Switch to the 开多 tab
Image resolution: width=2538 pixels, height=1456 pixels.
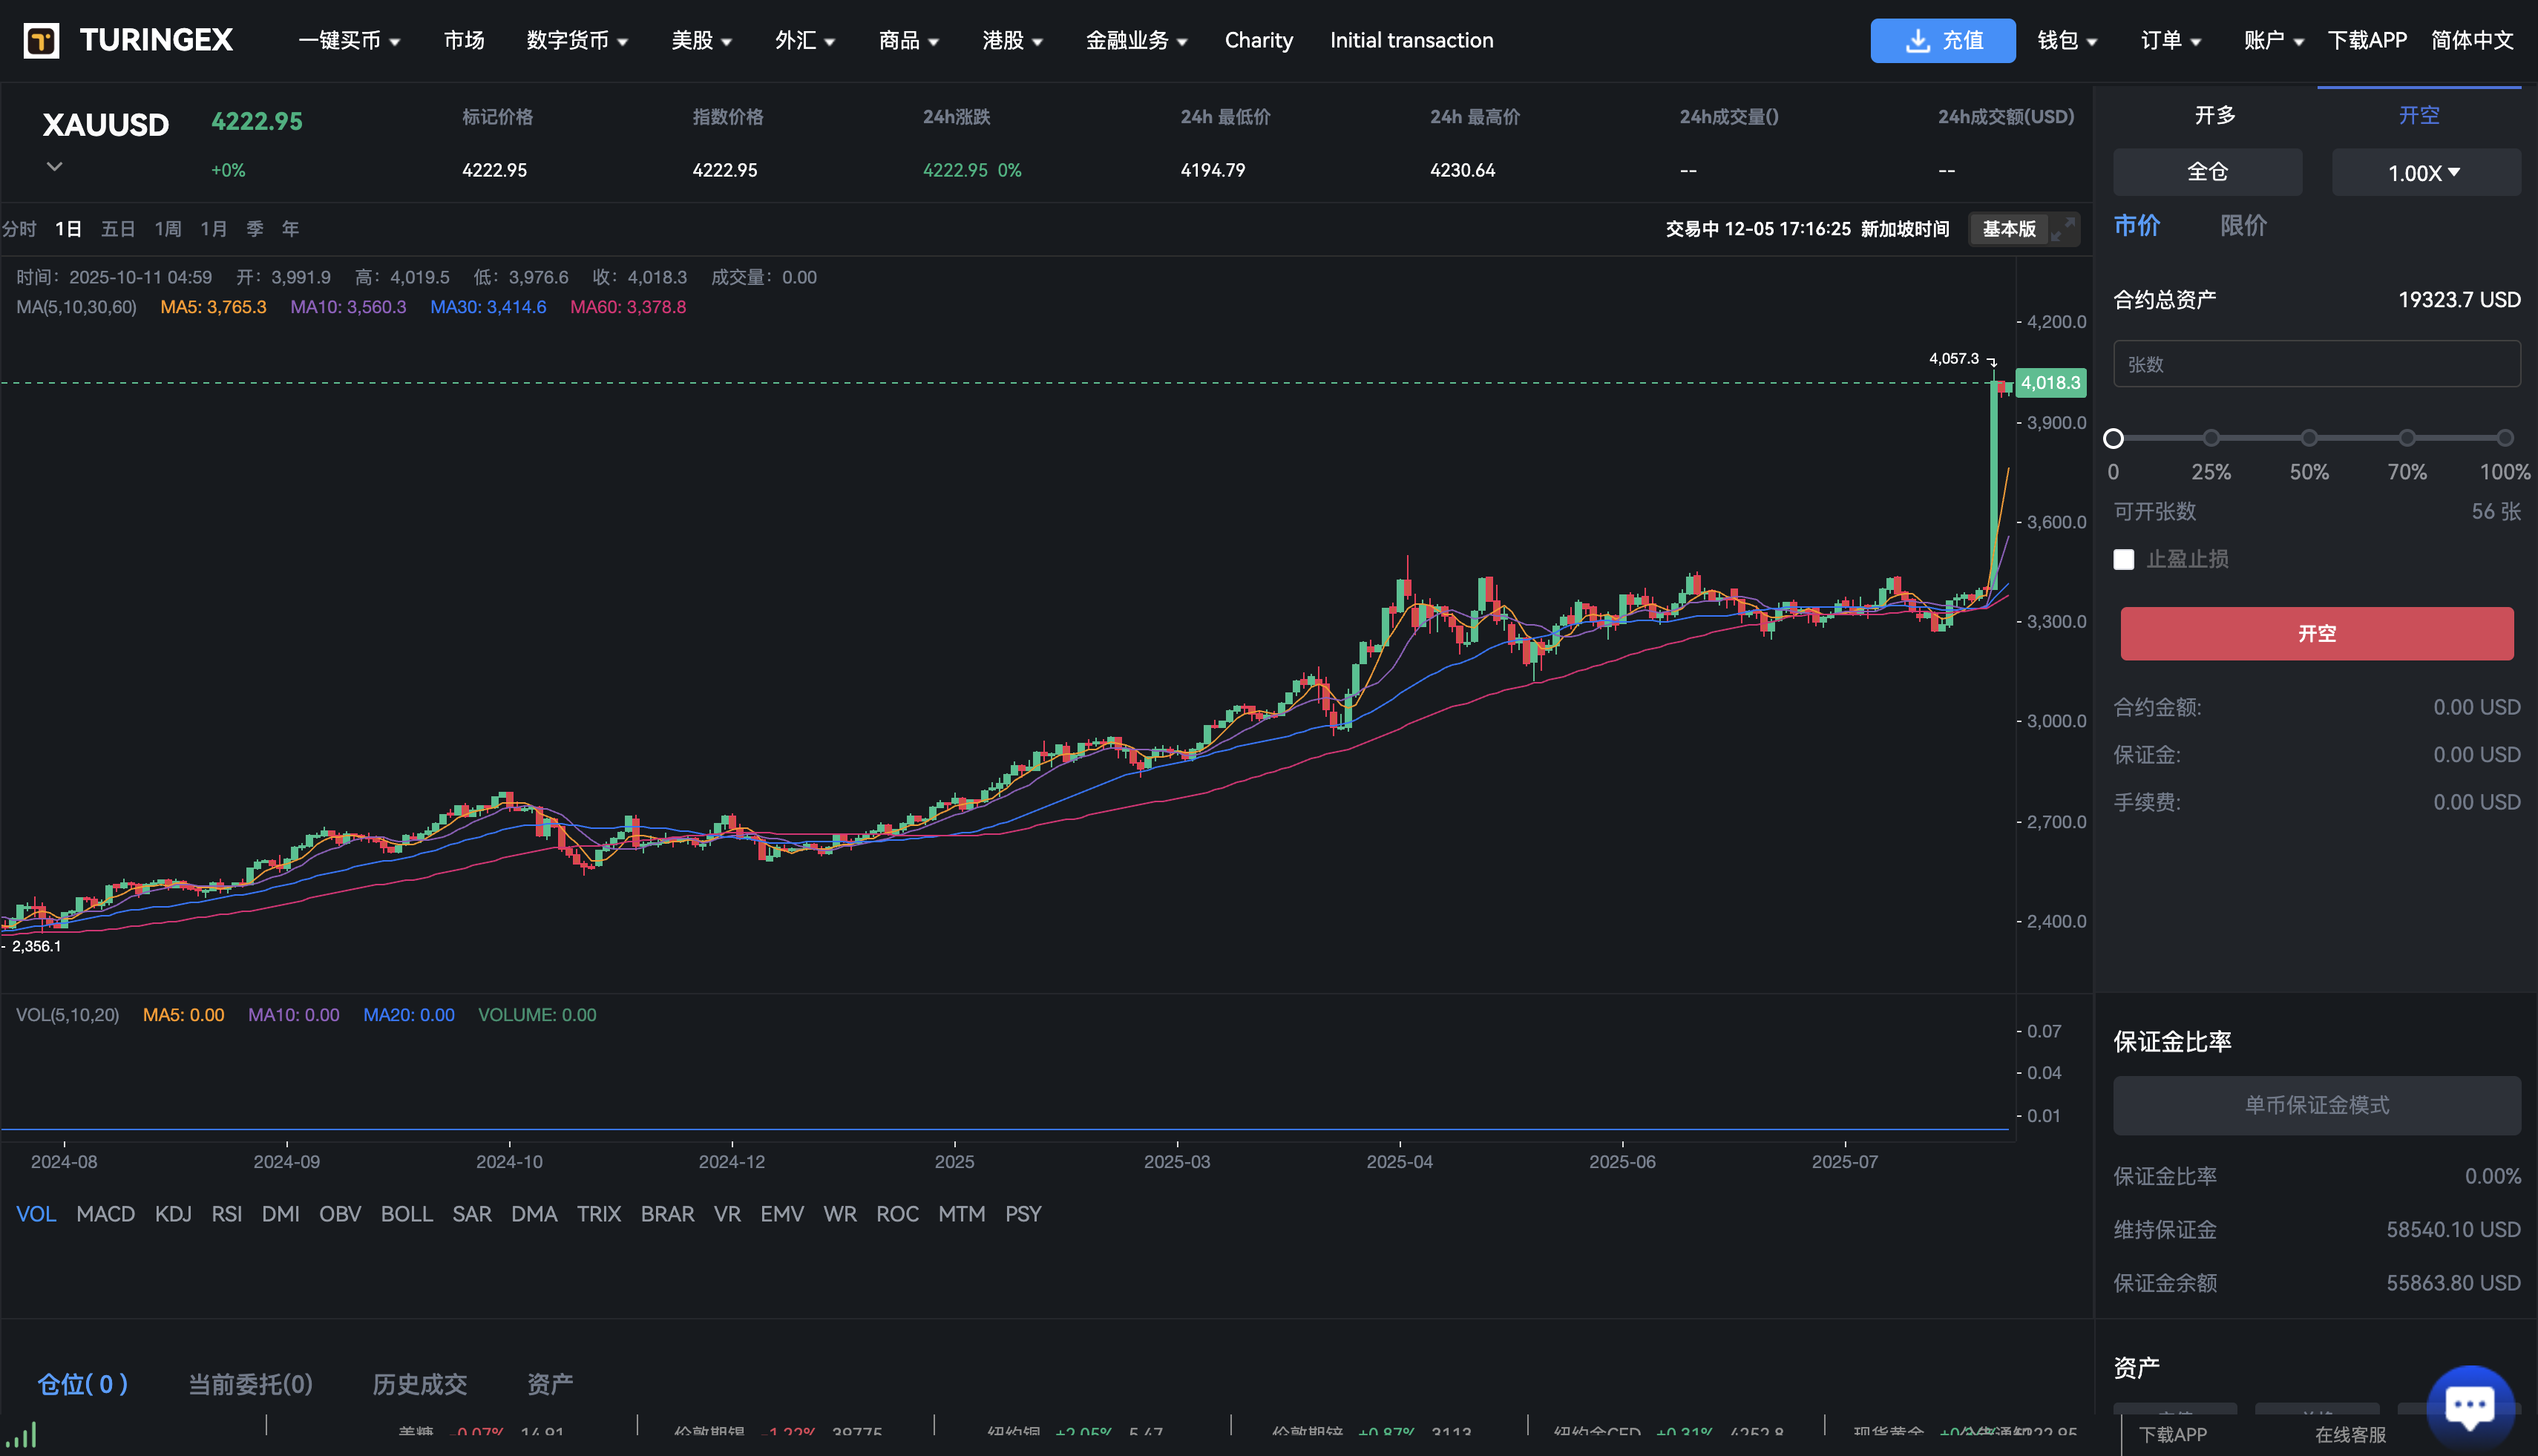(x=2215, y=114)
